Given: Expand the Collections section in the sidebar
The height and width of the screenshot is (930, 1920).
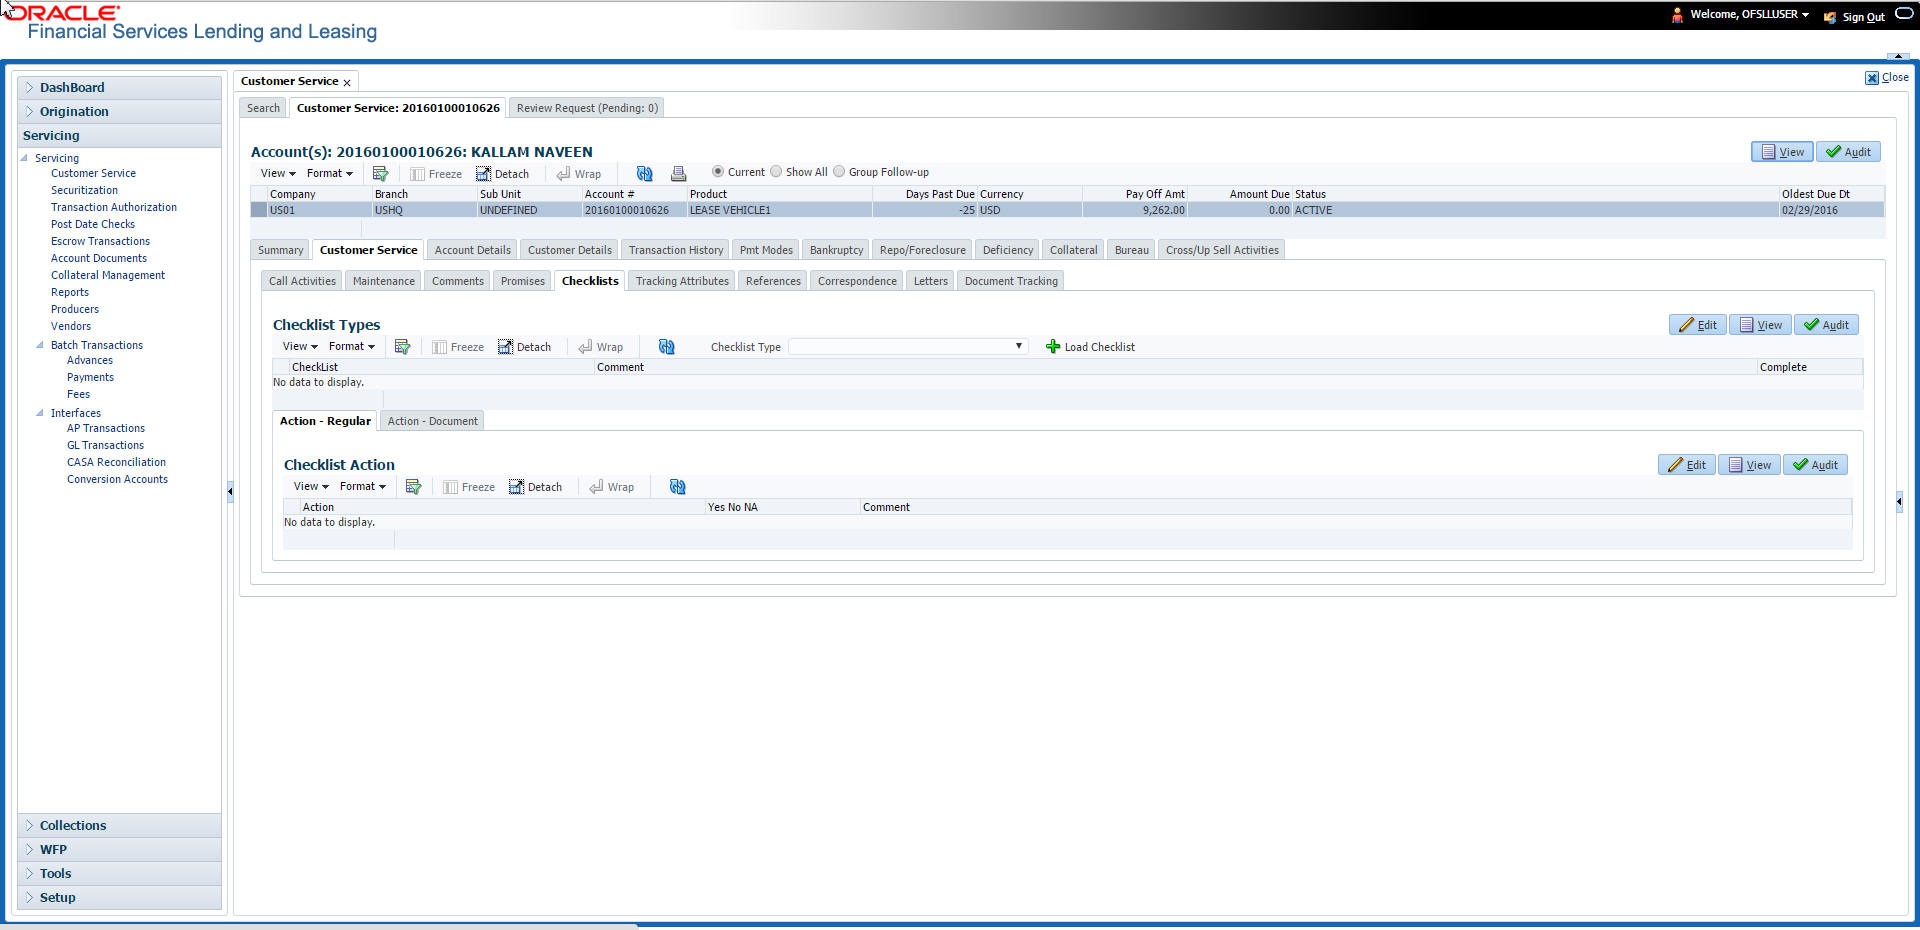Looking at the screenshot, I should pyautogui.click(x=119, y=826).
